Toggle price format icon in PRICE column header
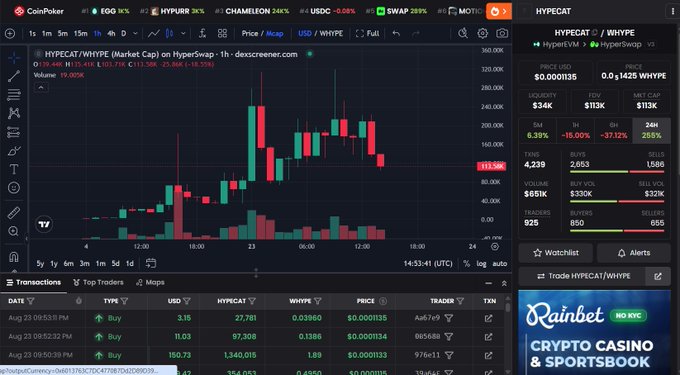680x375 pixels. pos(382,301)
